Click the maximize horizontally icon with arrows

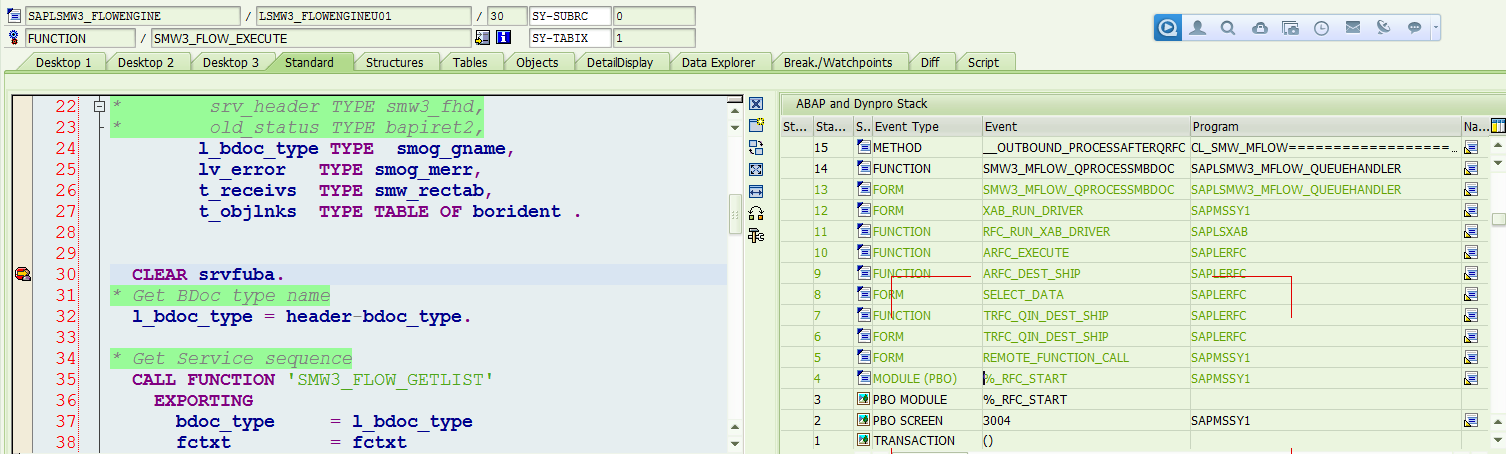pyautogui.click(x=756, y=192)
